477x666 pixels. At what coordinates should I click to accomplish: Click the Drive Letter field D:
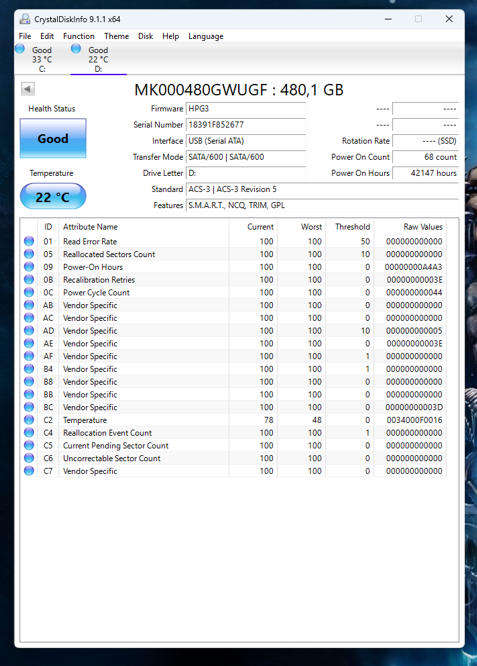pos(246,173)
